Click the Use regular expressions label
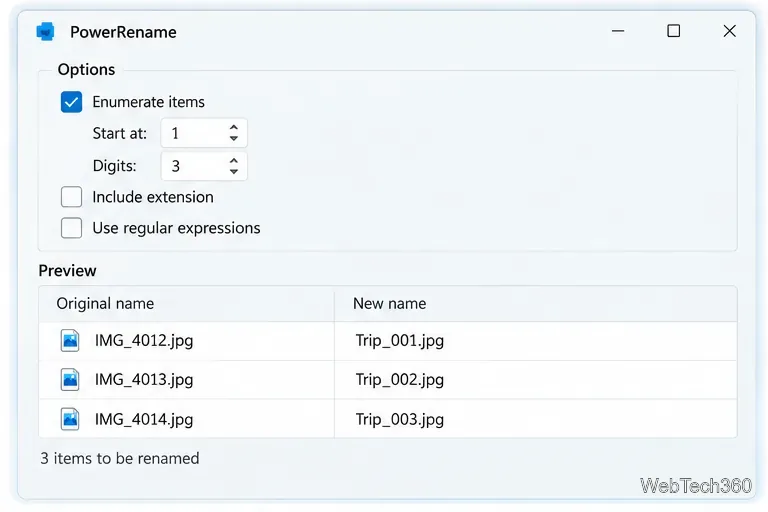The width and height of the screenshot is (768, 512). (x=176, y=228)
